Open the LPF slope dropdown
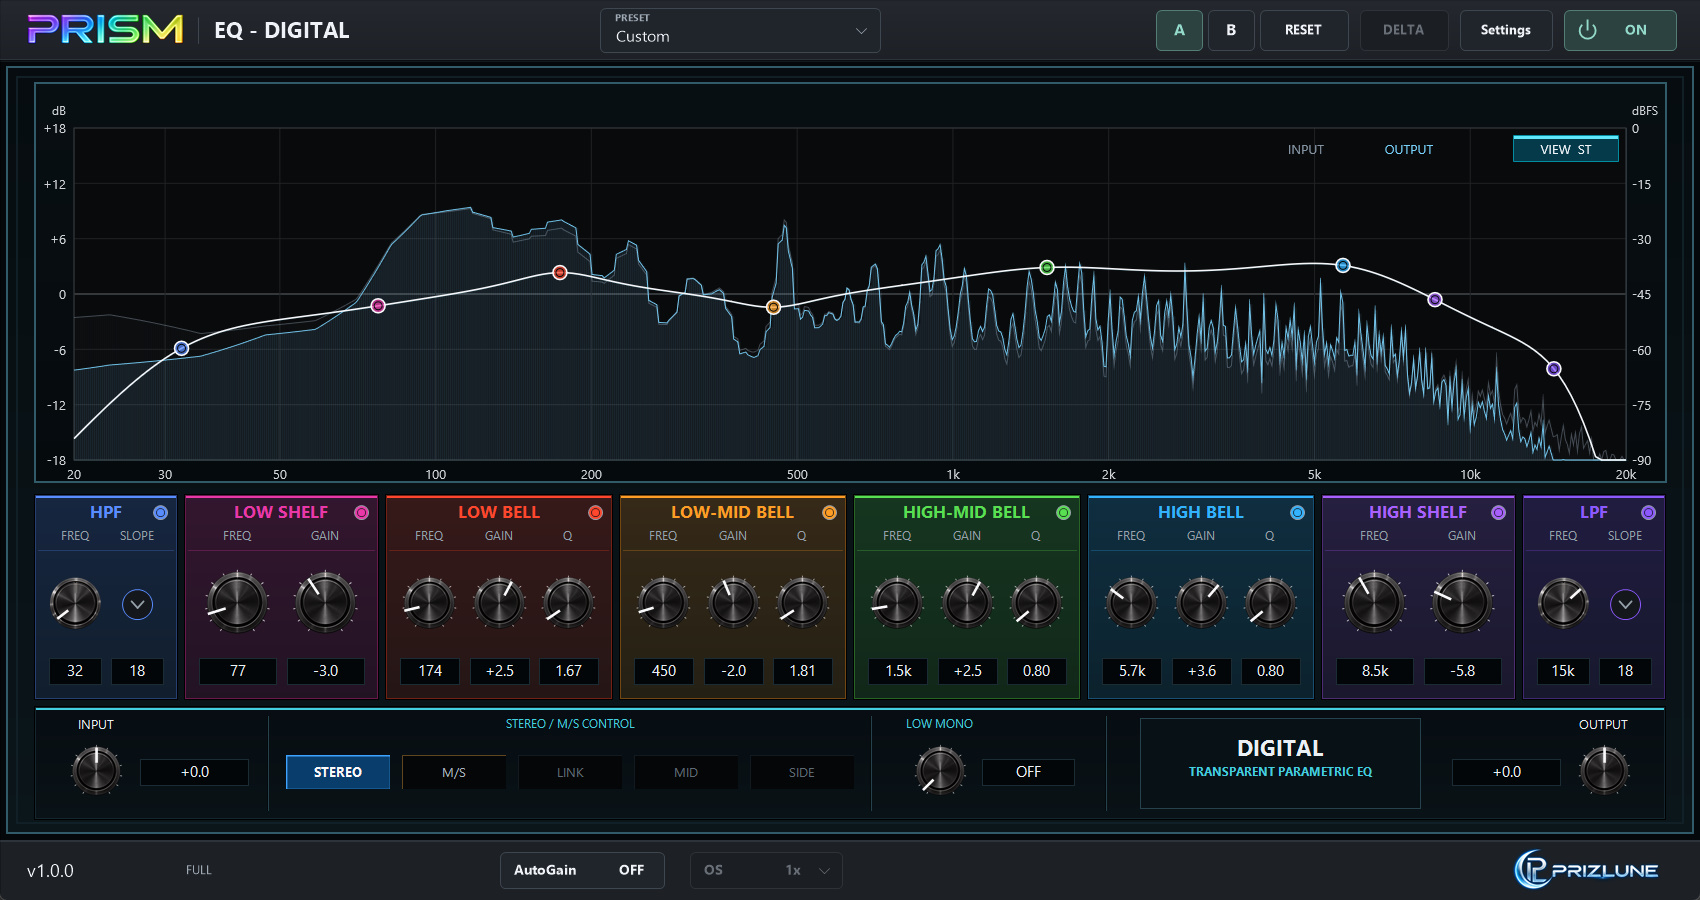This screenshot has height=900, width=1700. [1626, 604]
